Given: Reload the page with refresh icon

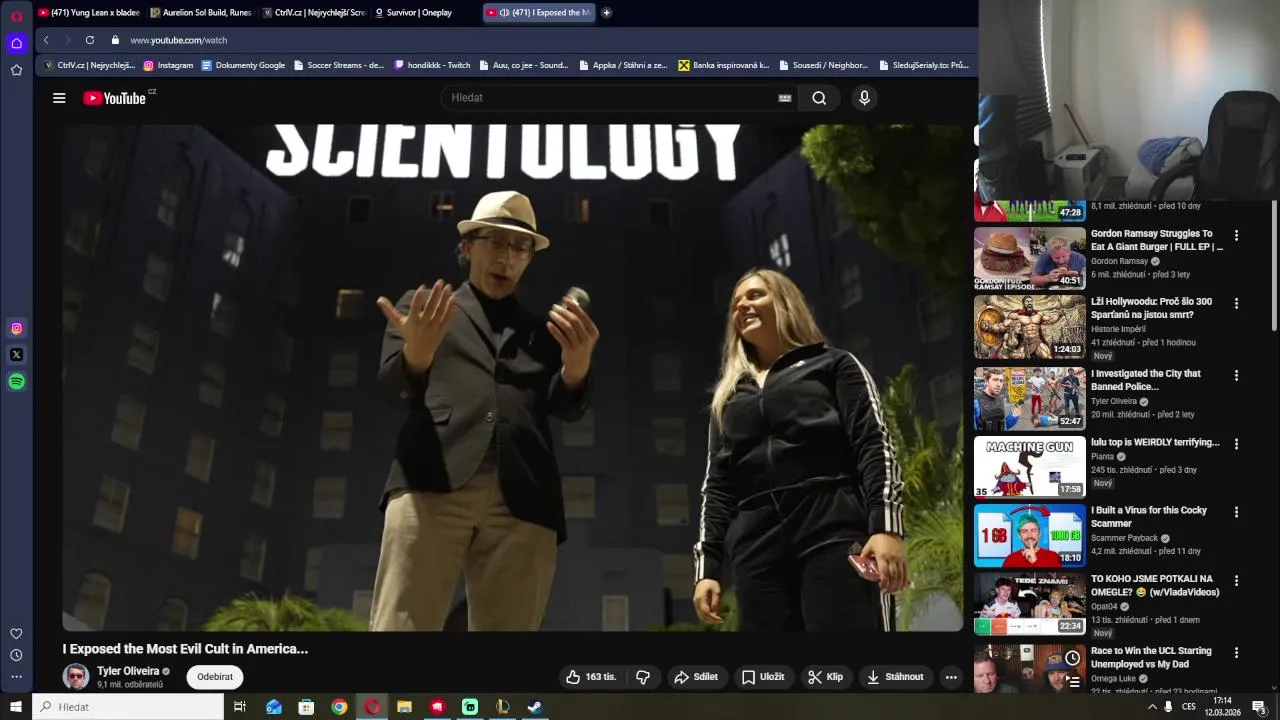Looking at the screenshot, I should click(90, 40).
